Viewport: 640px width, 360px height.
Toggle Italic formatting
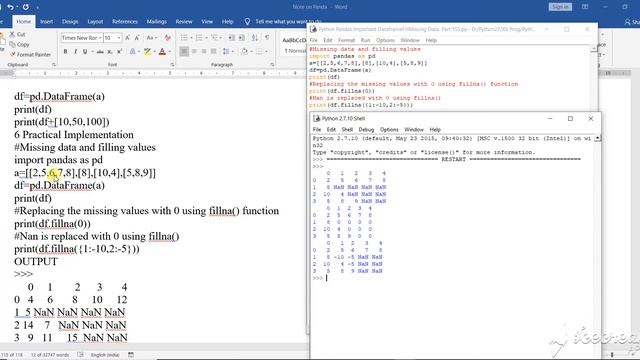76,51
